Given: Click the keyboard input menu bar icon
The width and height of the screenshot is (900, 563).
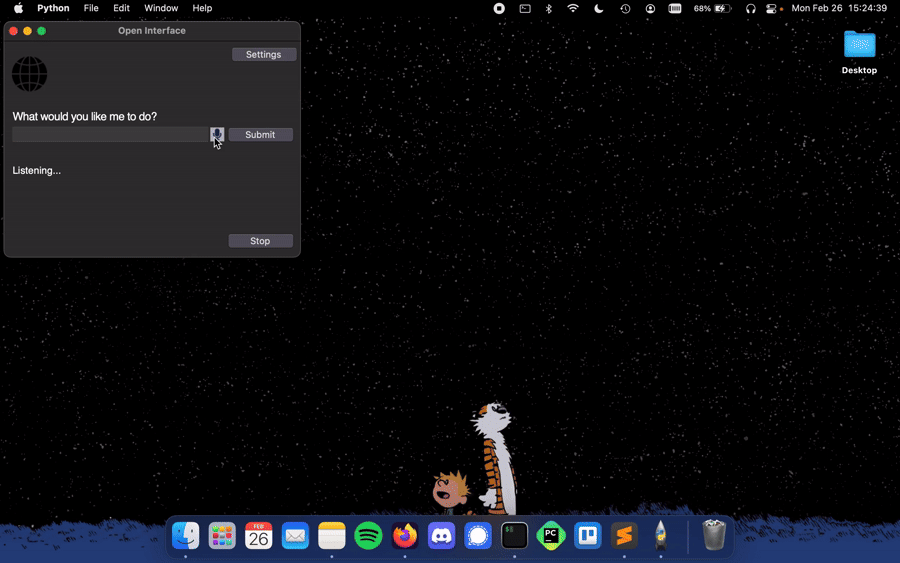Looking at the screenshot, I should [x=675, y=8].
